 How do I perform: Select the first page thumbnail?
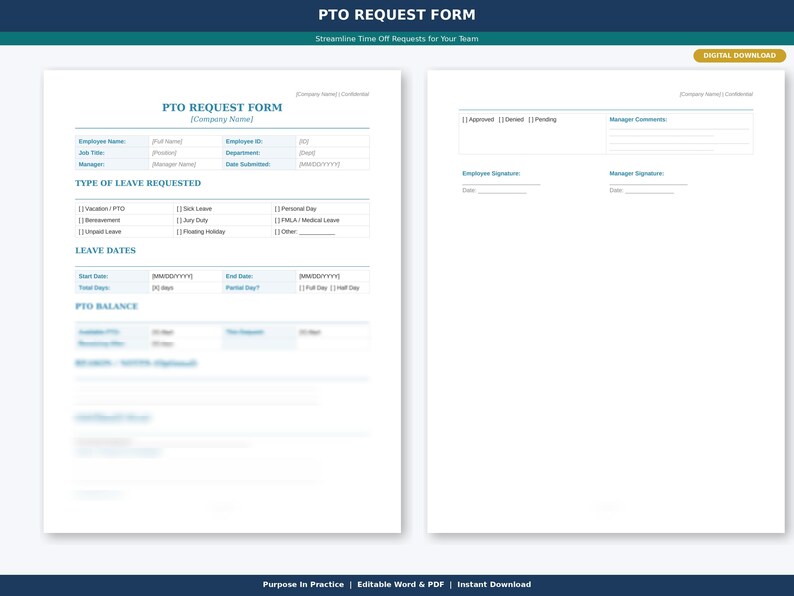222,301
